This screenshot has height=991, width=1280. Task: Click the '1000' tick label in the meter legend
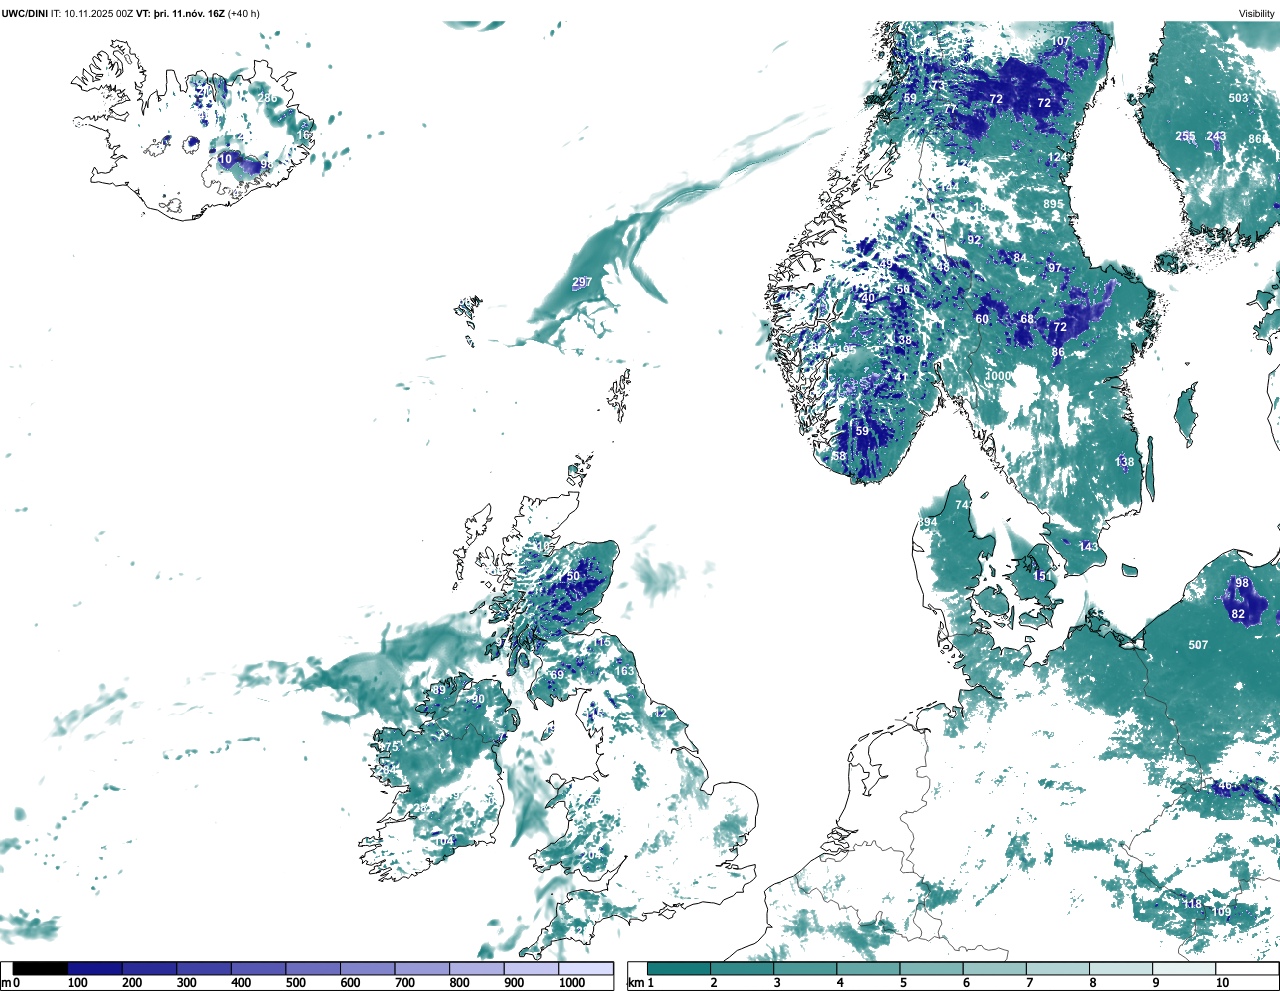pos(572,983)
